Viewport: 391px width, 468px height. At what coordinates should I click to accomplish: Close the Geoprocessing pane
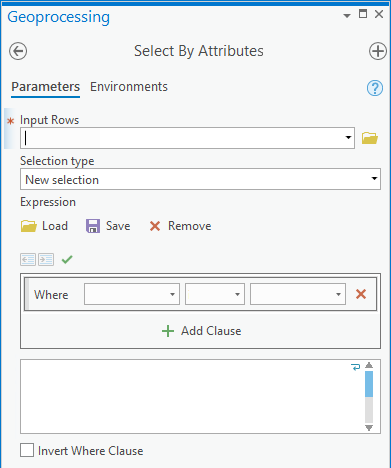pyautogui.click(x=379, y=14)
